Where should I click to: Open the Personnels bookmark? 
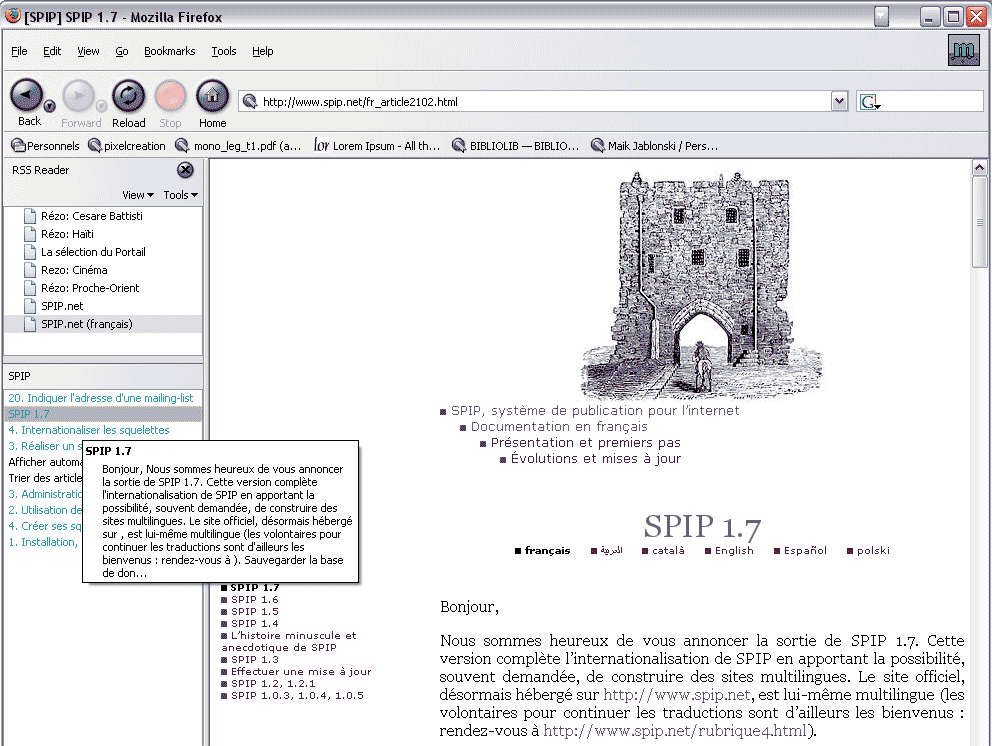(44, 146)
